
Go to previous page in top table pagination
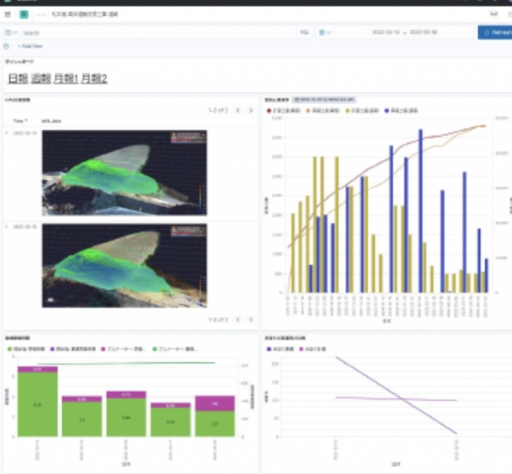pos(238,110)
